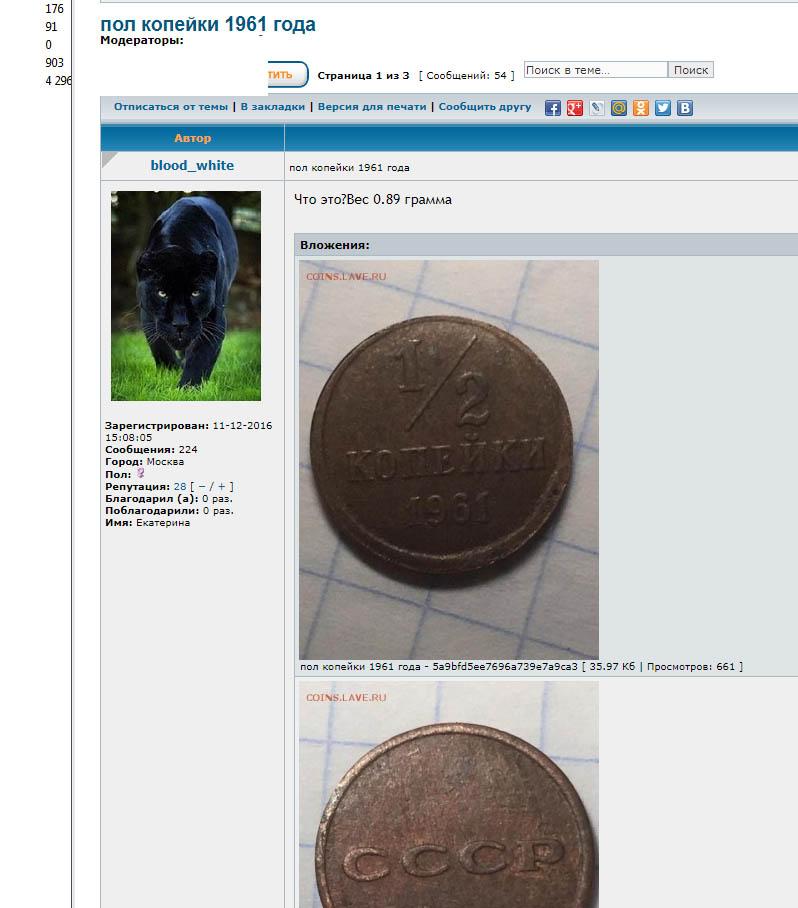
Task: Share the topic on Facebook
Action: coord(552,108)
